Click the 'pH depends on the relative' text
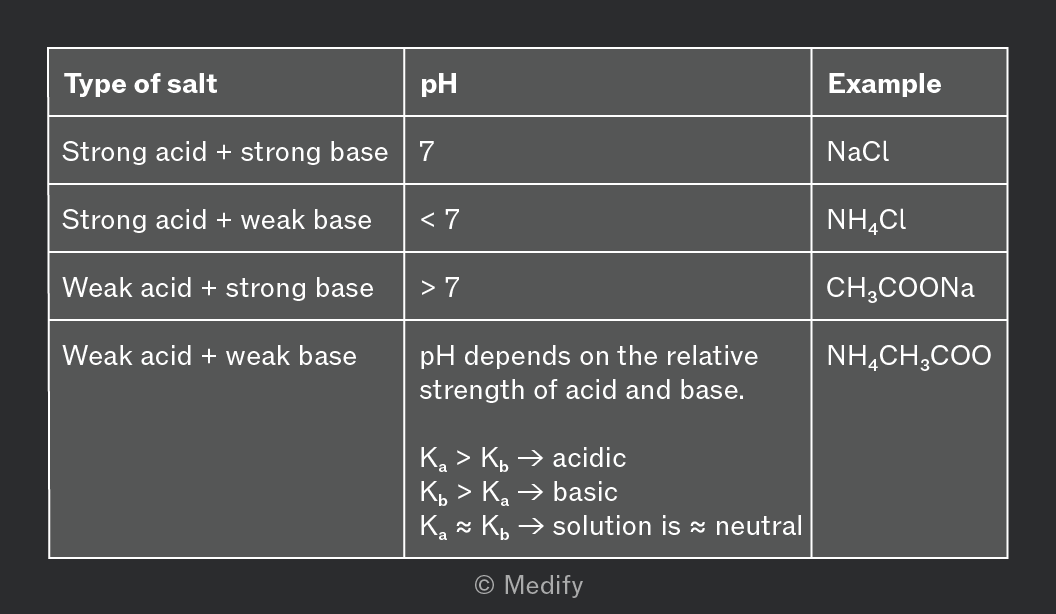1056x614 pixels. click(x=589, y=356)
